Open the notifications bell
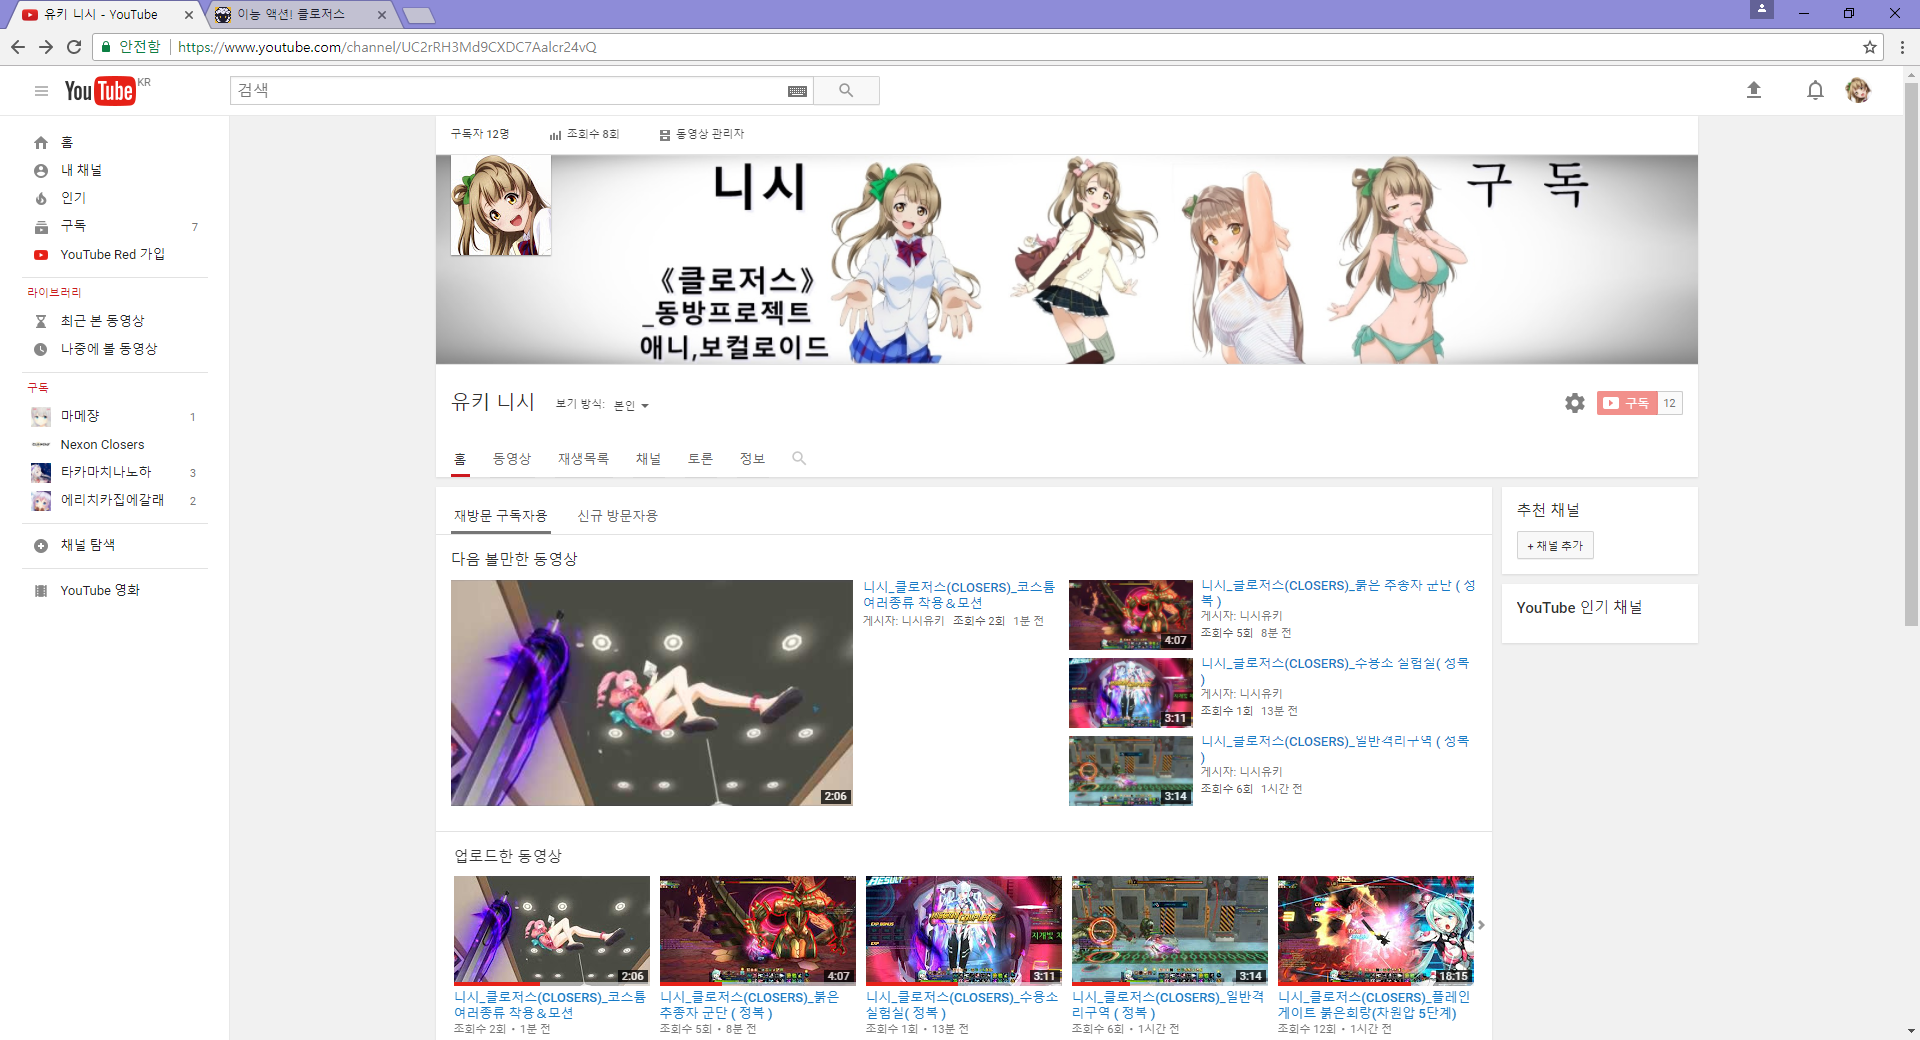This screenshot has height=1040, width=1920. (1815, 90)
